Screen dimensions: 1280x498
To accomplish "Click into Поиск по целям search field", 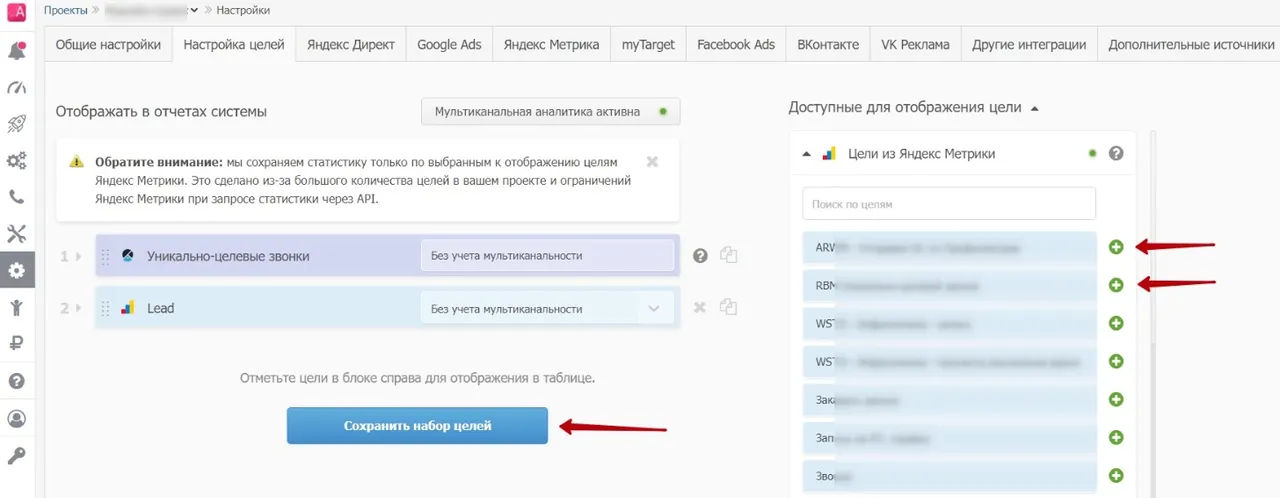I will click(949, 203).
